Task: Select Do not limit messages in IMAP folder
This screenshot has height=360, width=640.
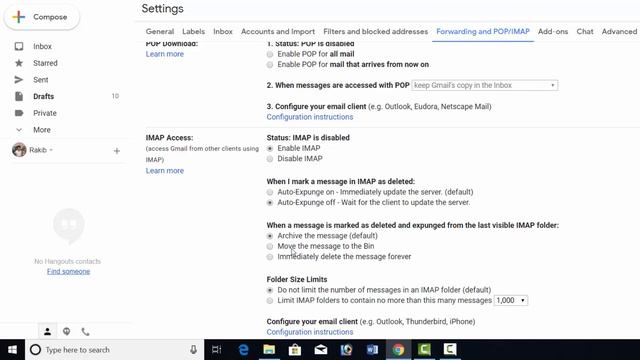Action: (270, 290)
